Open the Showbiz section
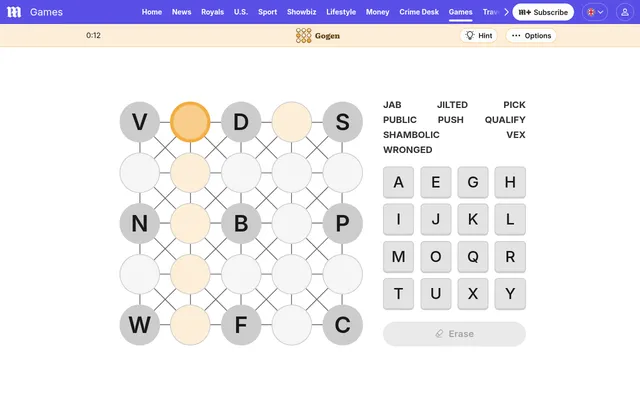 pyautogui.click(x=302, y=12)
